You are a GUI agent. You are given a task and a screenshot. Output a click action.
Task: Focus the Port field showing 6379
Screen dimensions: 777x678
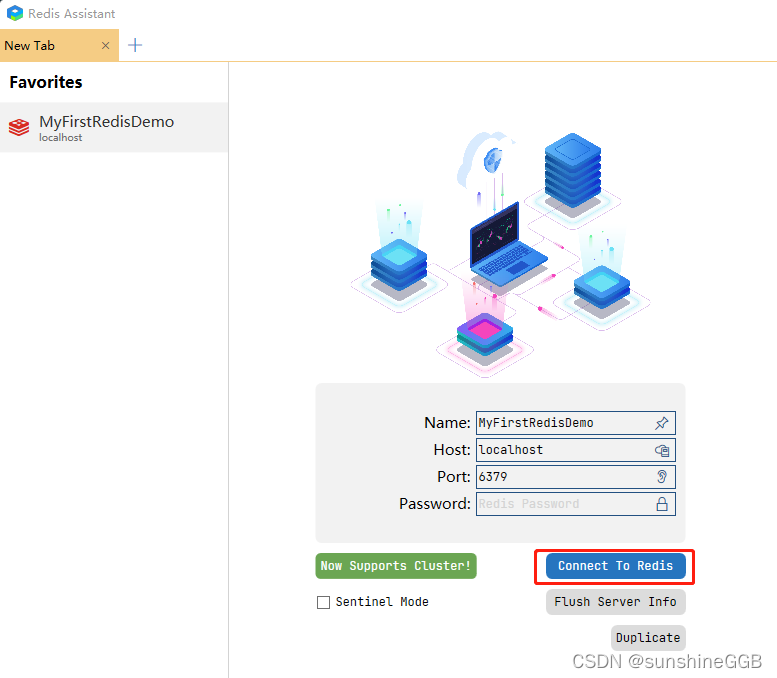pyautogui.click(x=575, y=477)
